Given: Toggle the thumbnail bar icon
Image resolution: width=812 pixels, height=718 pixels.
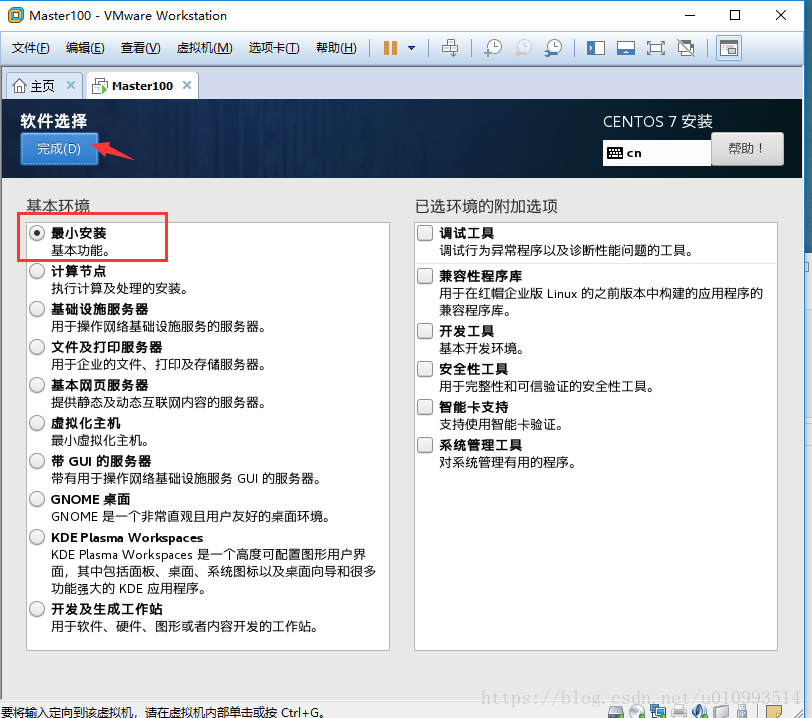Looking at the screenshot, I should [626, 48].
